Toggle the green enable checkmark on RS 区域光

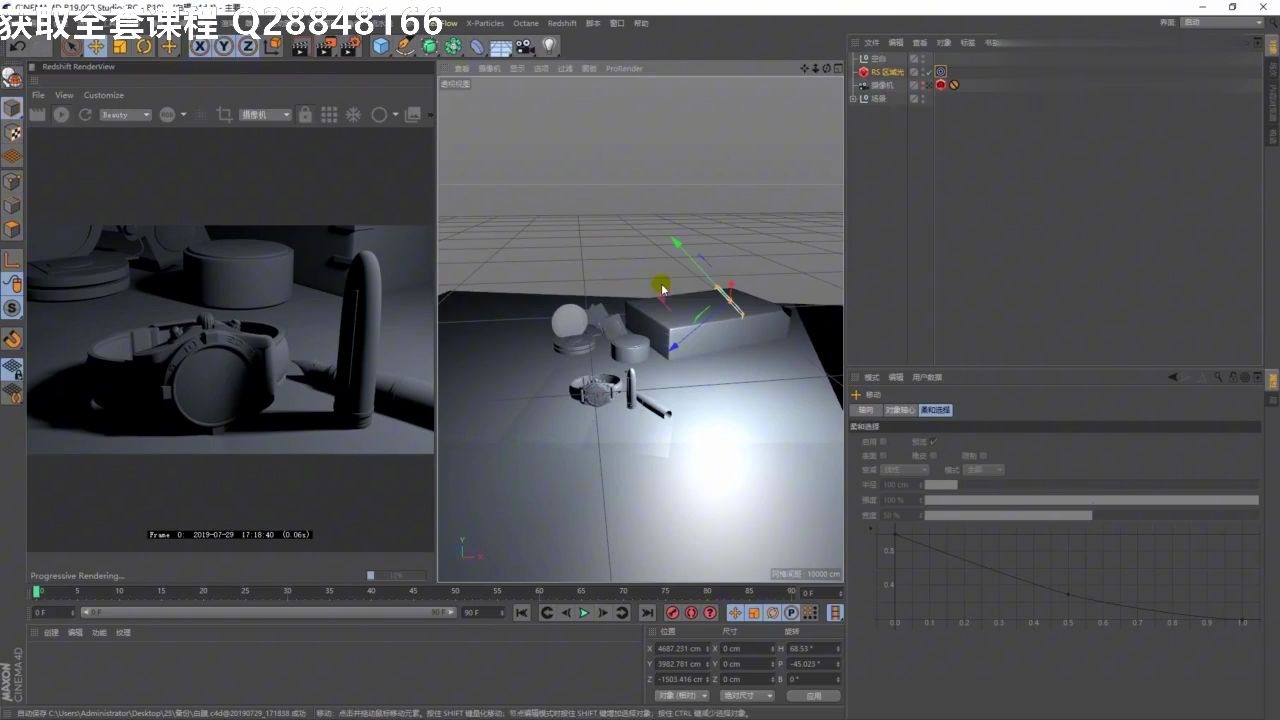point(929,72)
